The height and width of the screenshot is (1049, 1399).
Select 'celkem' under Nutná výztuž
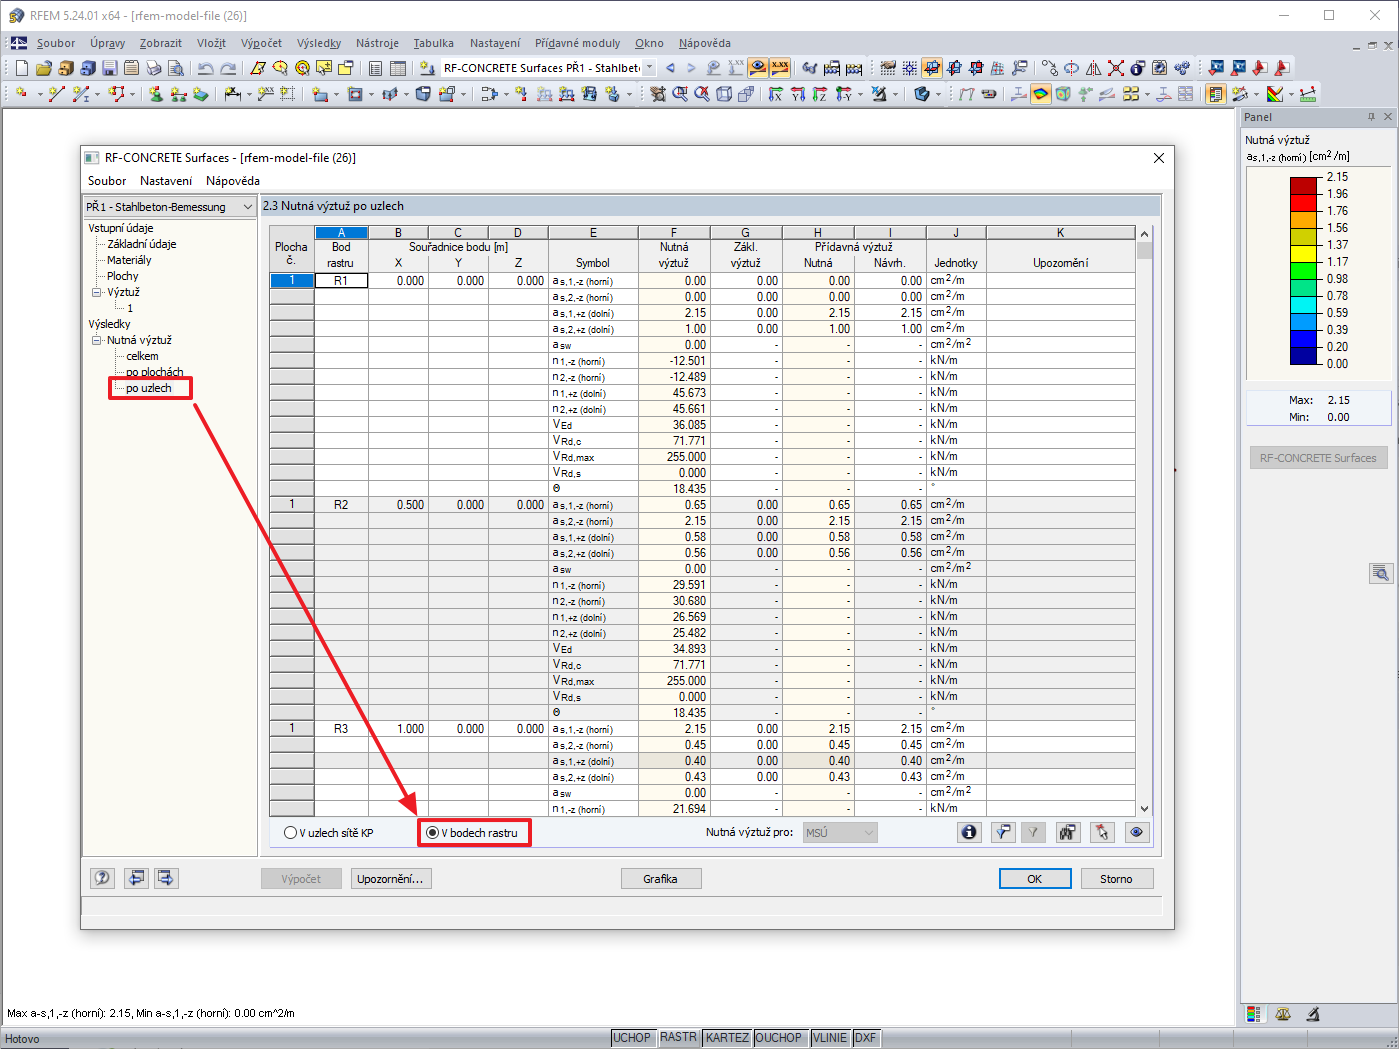pos(142,356)
